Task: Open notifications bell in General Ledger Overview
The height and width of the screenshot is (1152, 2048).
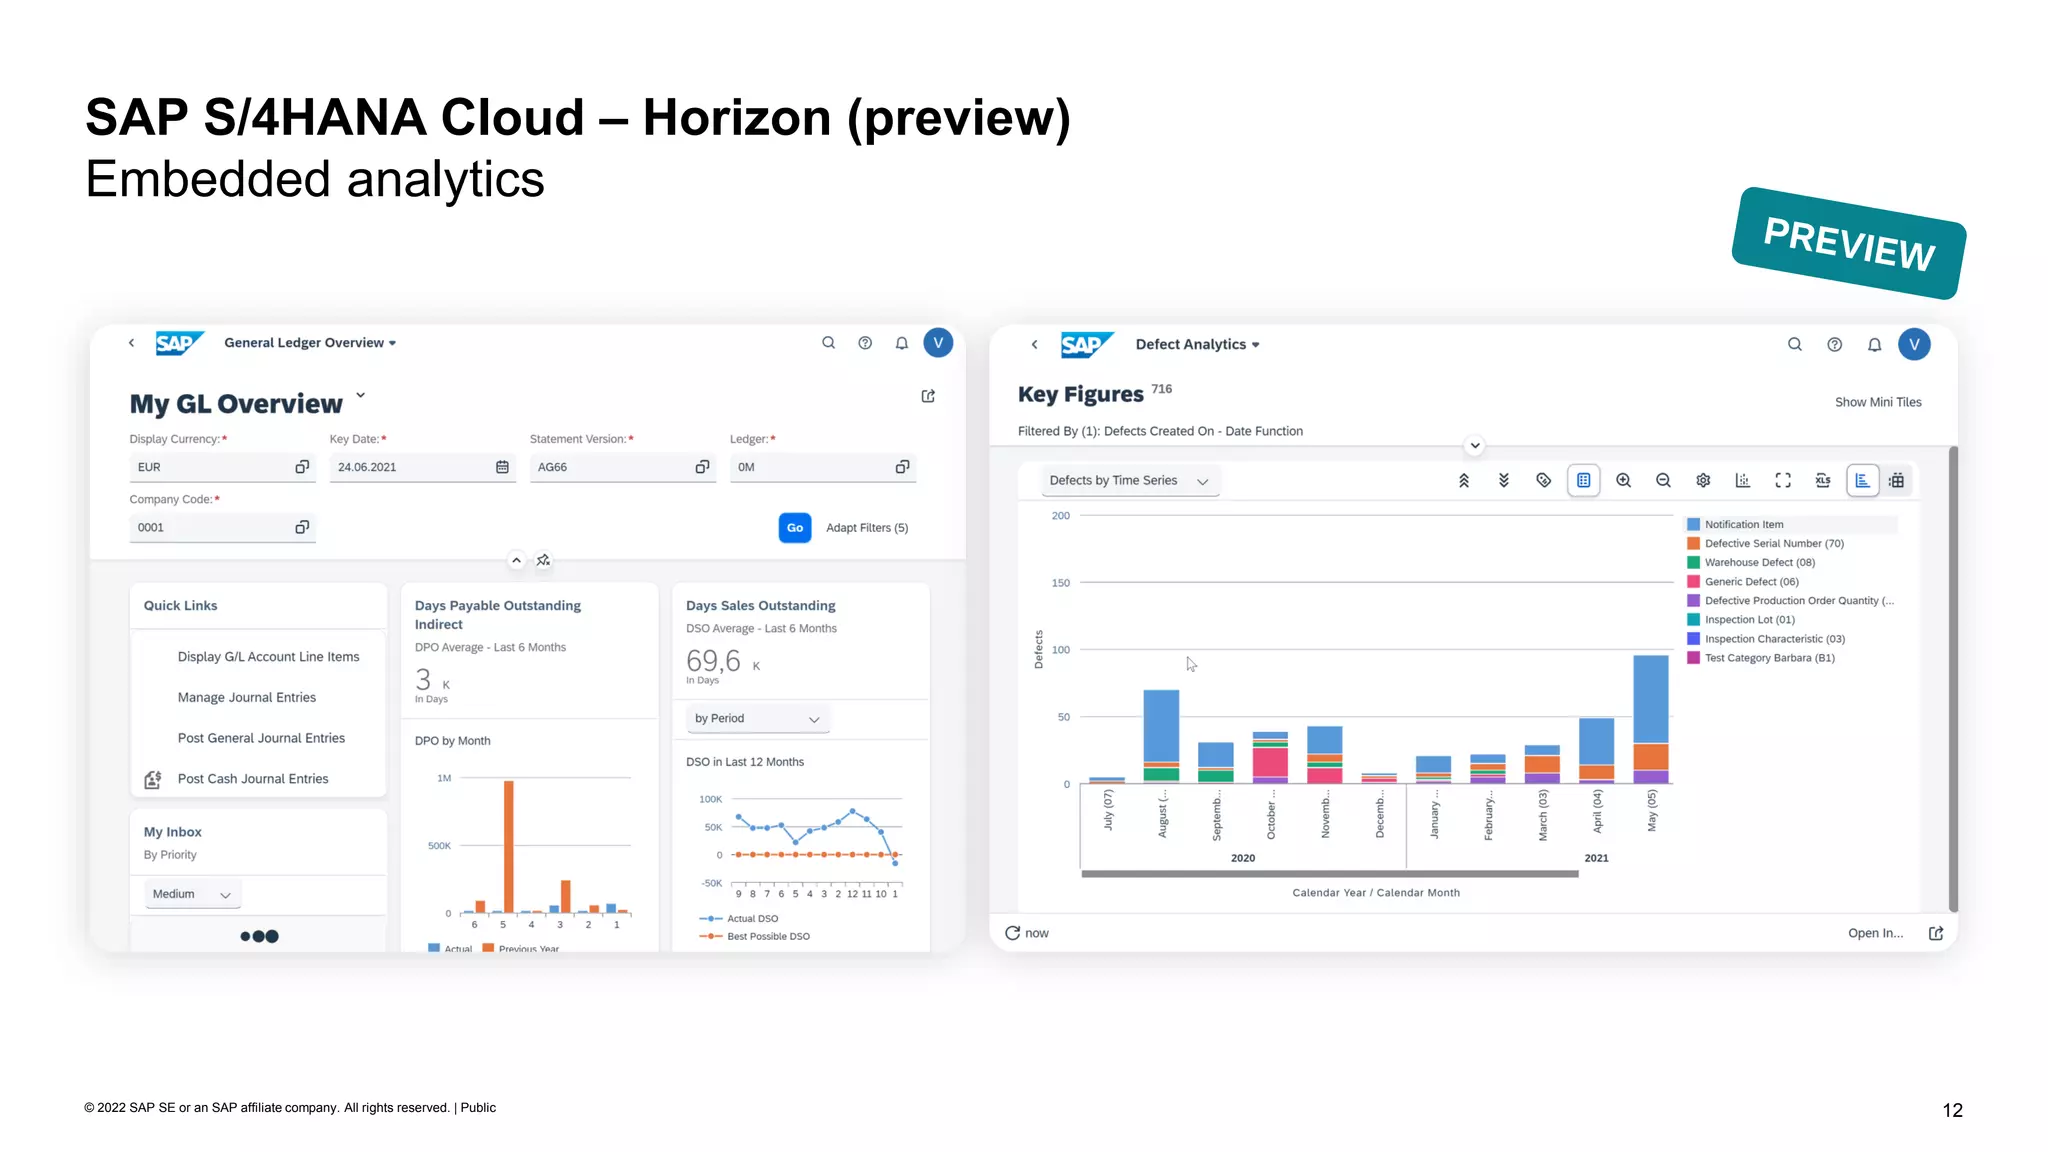Action: 902,343
